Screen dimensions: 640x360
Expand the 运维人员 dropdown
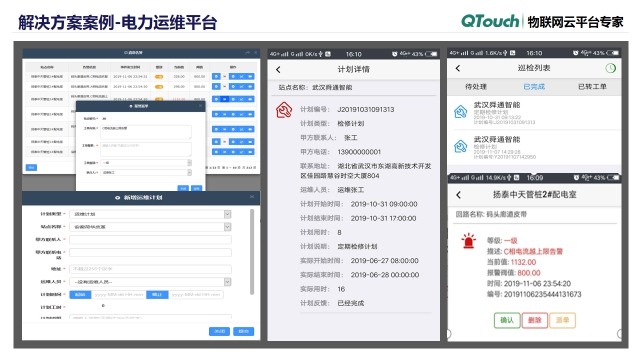pyautogui.click(x=150, y=282)
